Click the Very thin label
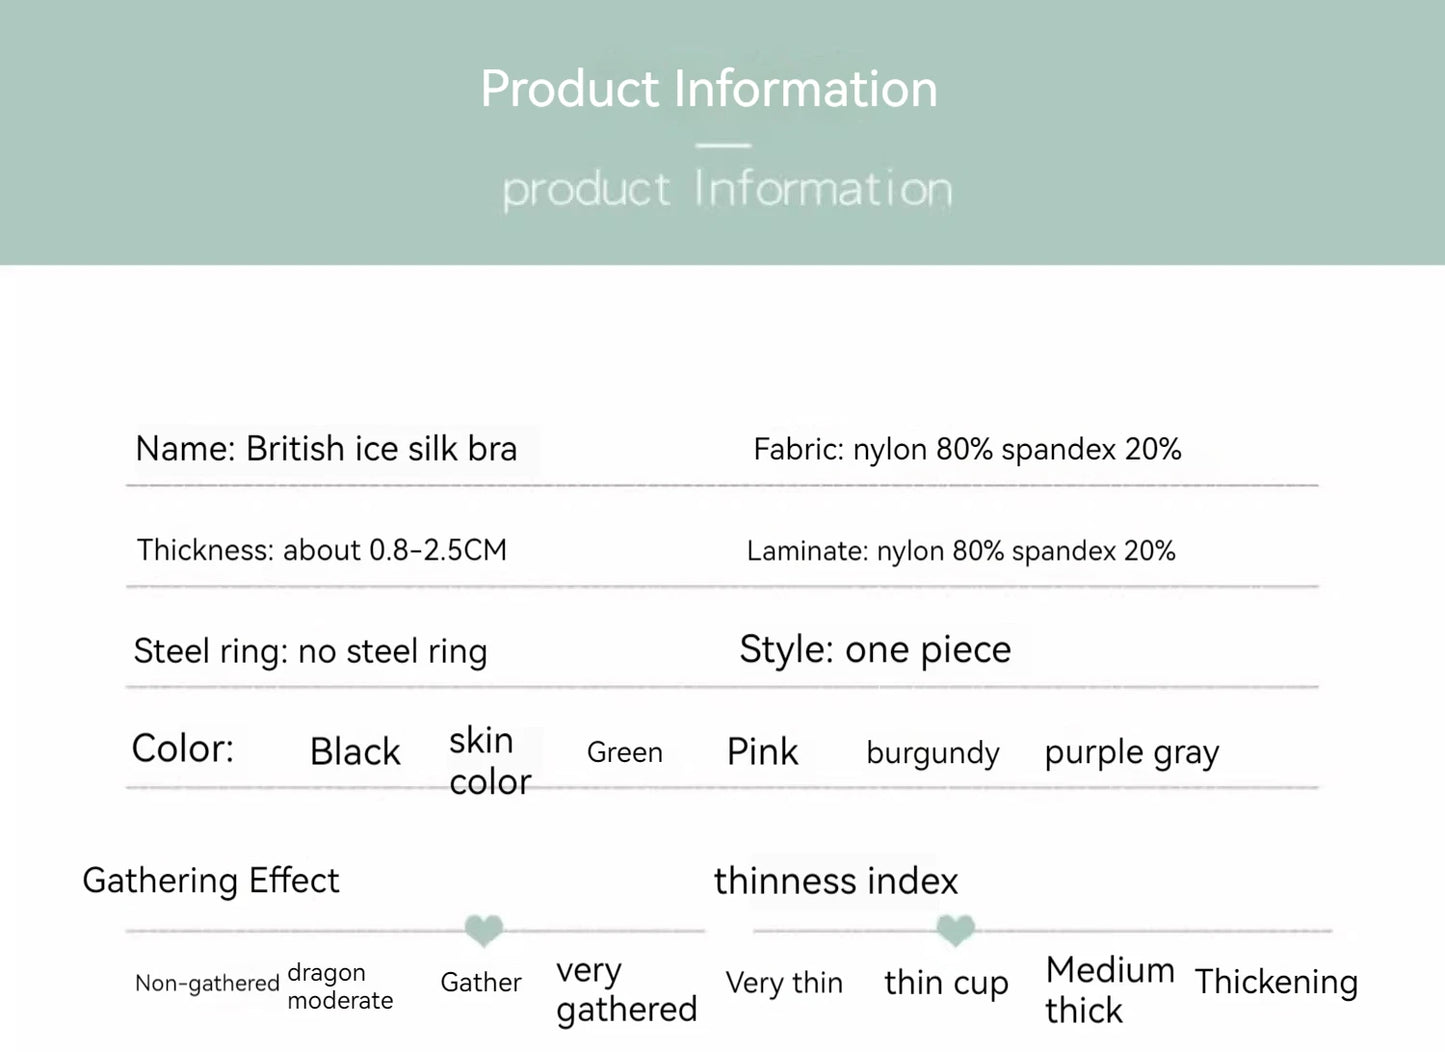Viewport: 1445px width, 1052px height. point(784,983)
